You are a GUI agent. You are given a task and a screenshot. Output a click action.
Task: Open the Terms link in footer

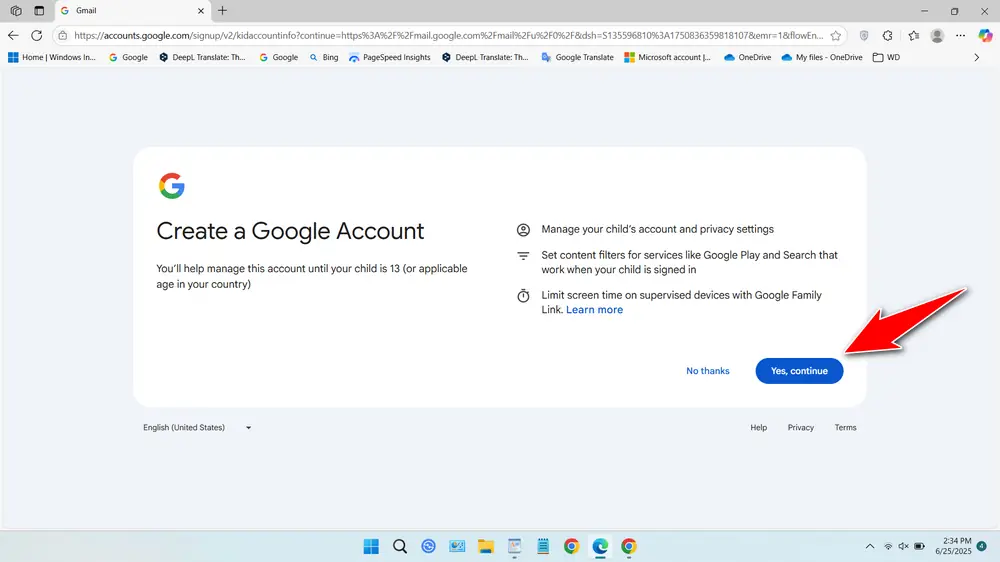point(845,427)
